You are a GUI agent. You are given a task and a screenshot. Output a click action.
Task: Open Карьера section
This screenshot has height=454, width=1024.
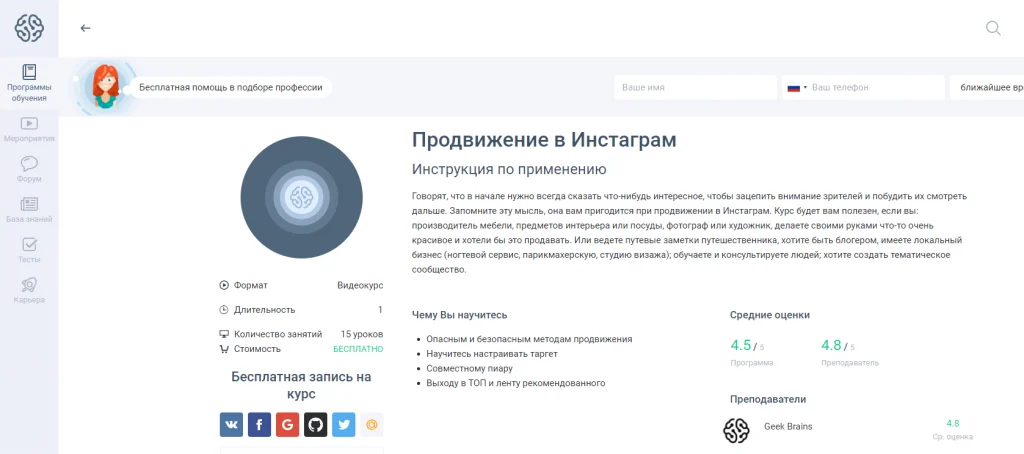29,291
